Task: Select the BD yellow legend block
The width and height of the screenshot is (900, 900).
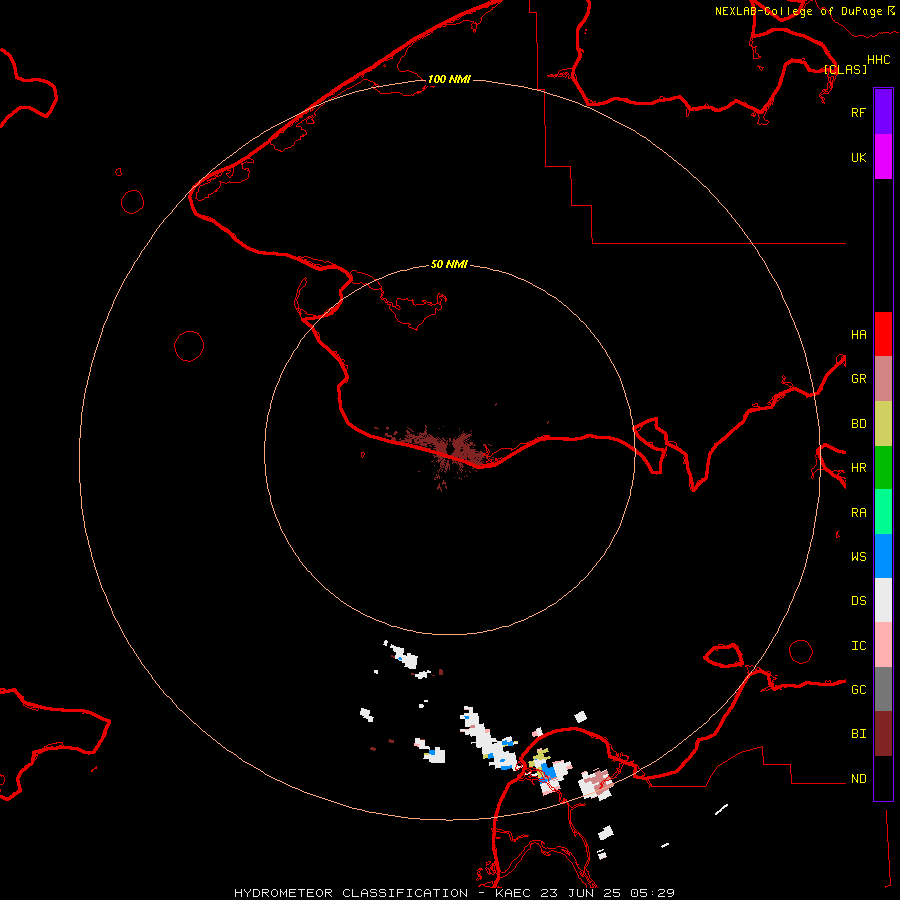Action: click(883, 424)
